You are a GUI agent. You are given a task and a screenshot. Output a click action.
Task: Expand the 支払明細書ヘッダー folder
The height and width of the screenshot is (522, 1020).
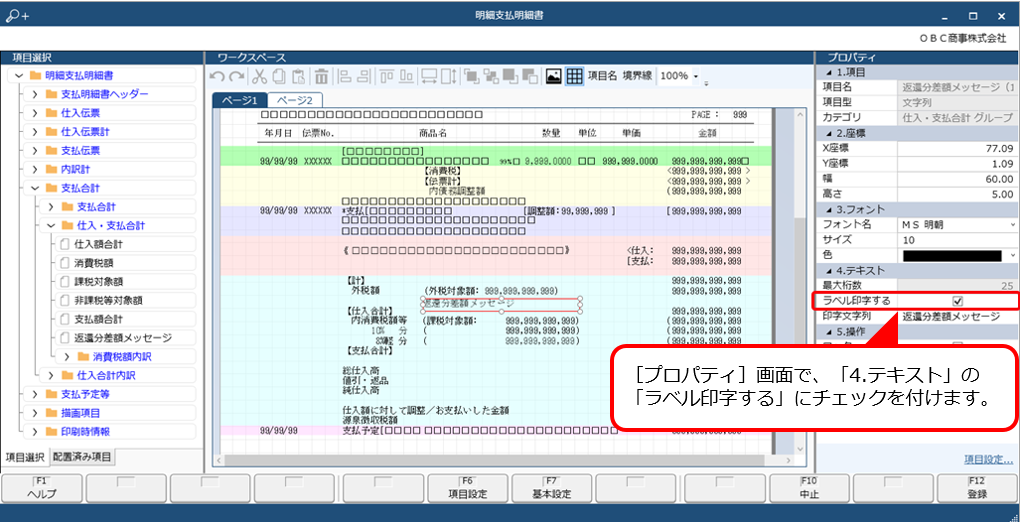(x=34, y=94)
